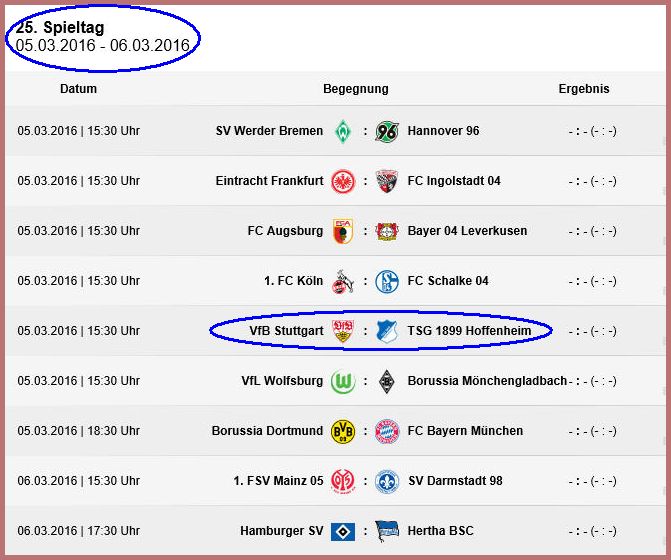Image resolution: width=671 pixels, height=560 pixels.
Task: Open the FC Augsburg crest icon
Action: click(x=343, y=231)
